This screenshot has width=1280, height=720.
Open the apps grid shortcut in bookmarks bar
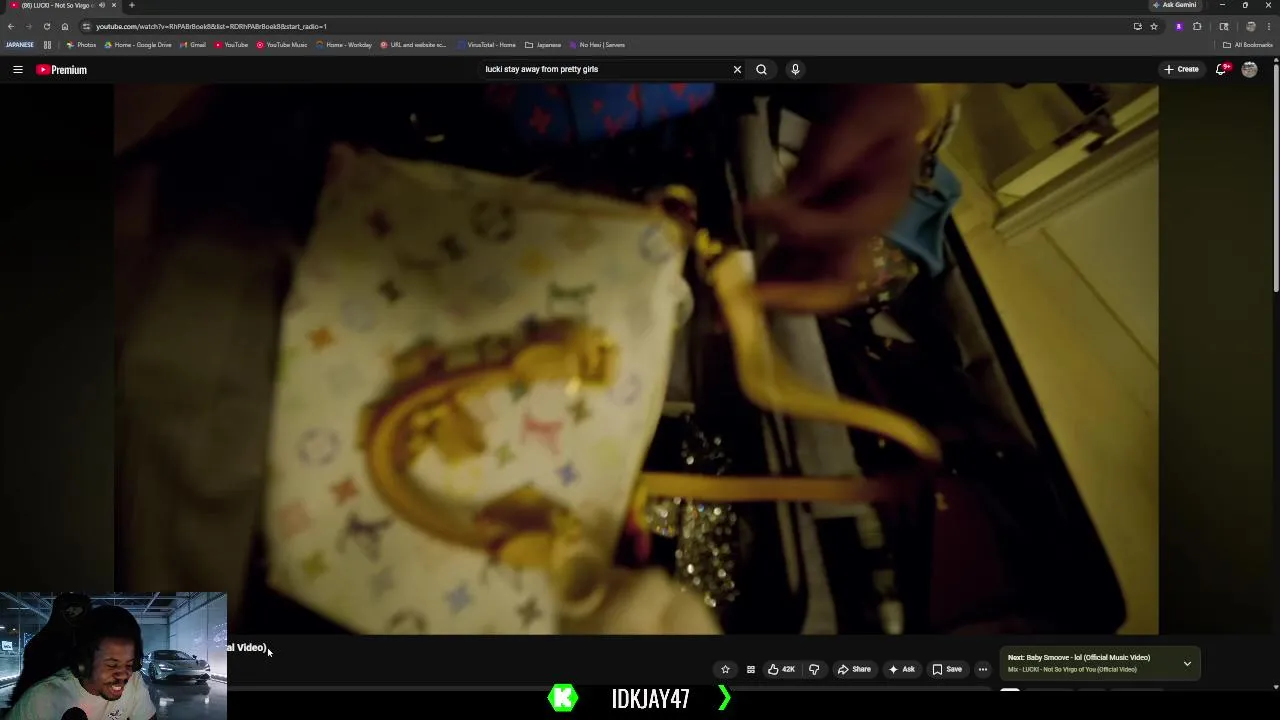tap(47, 45)
